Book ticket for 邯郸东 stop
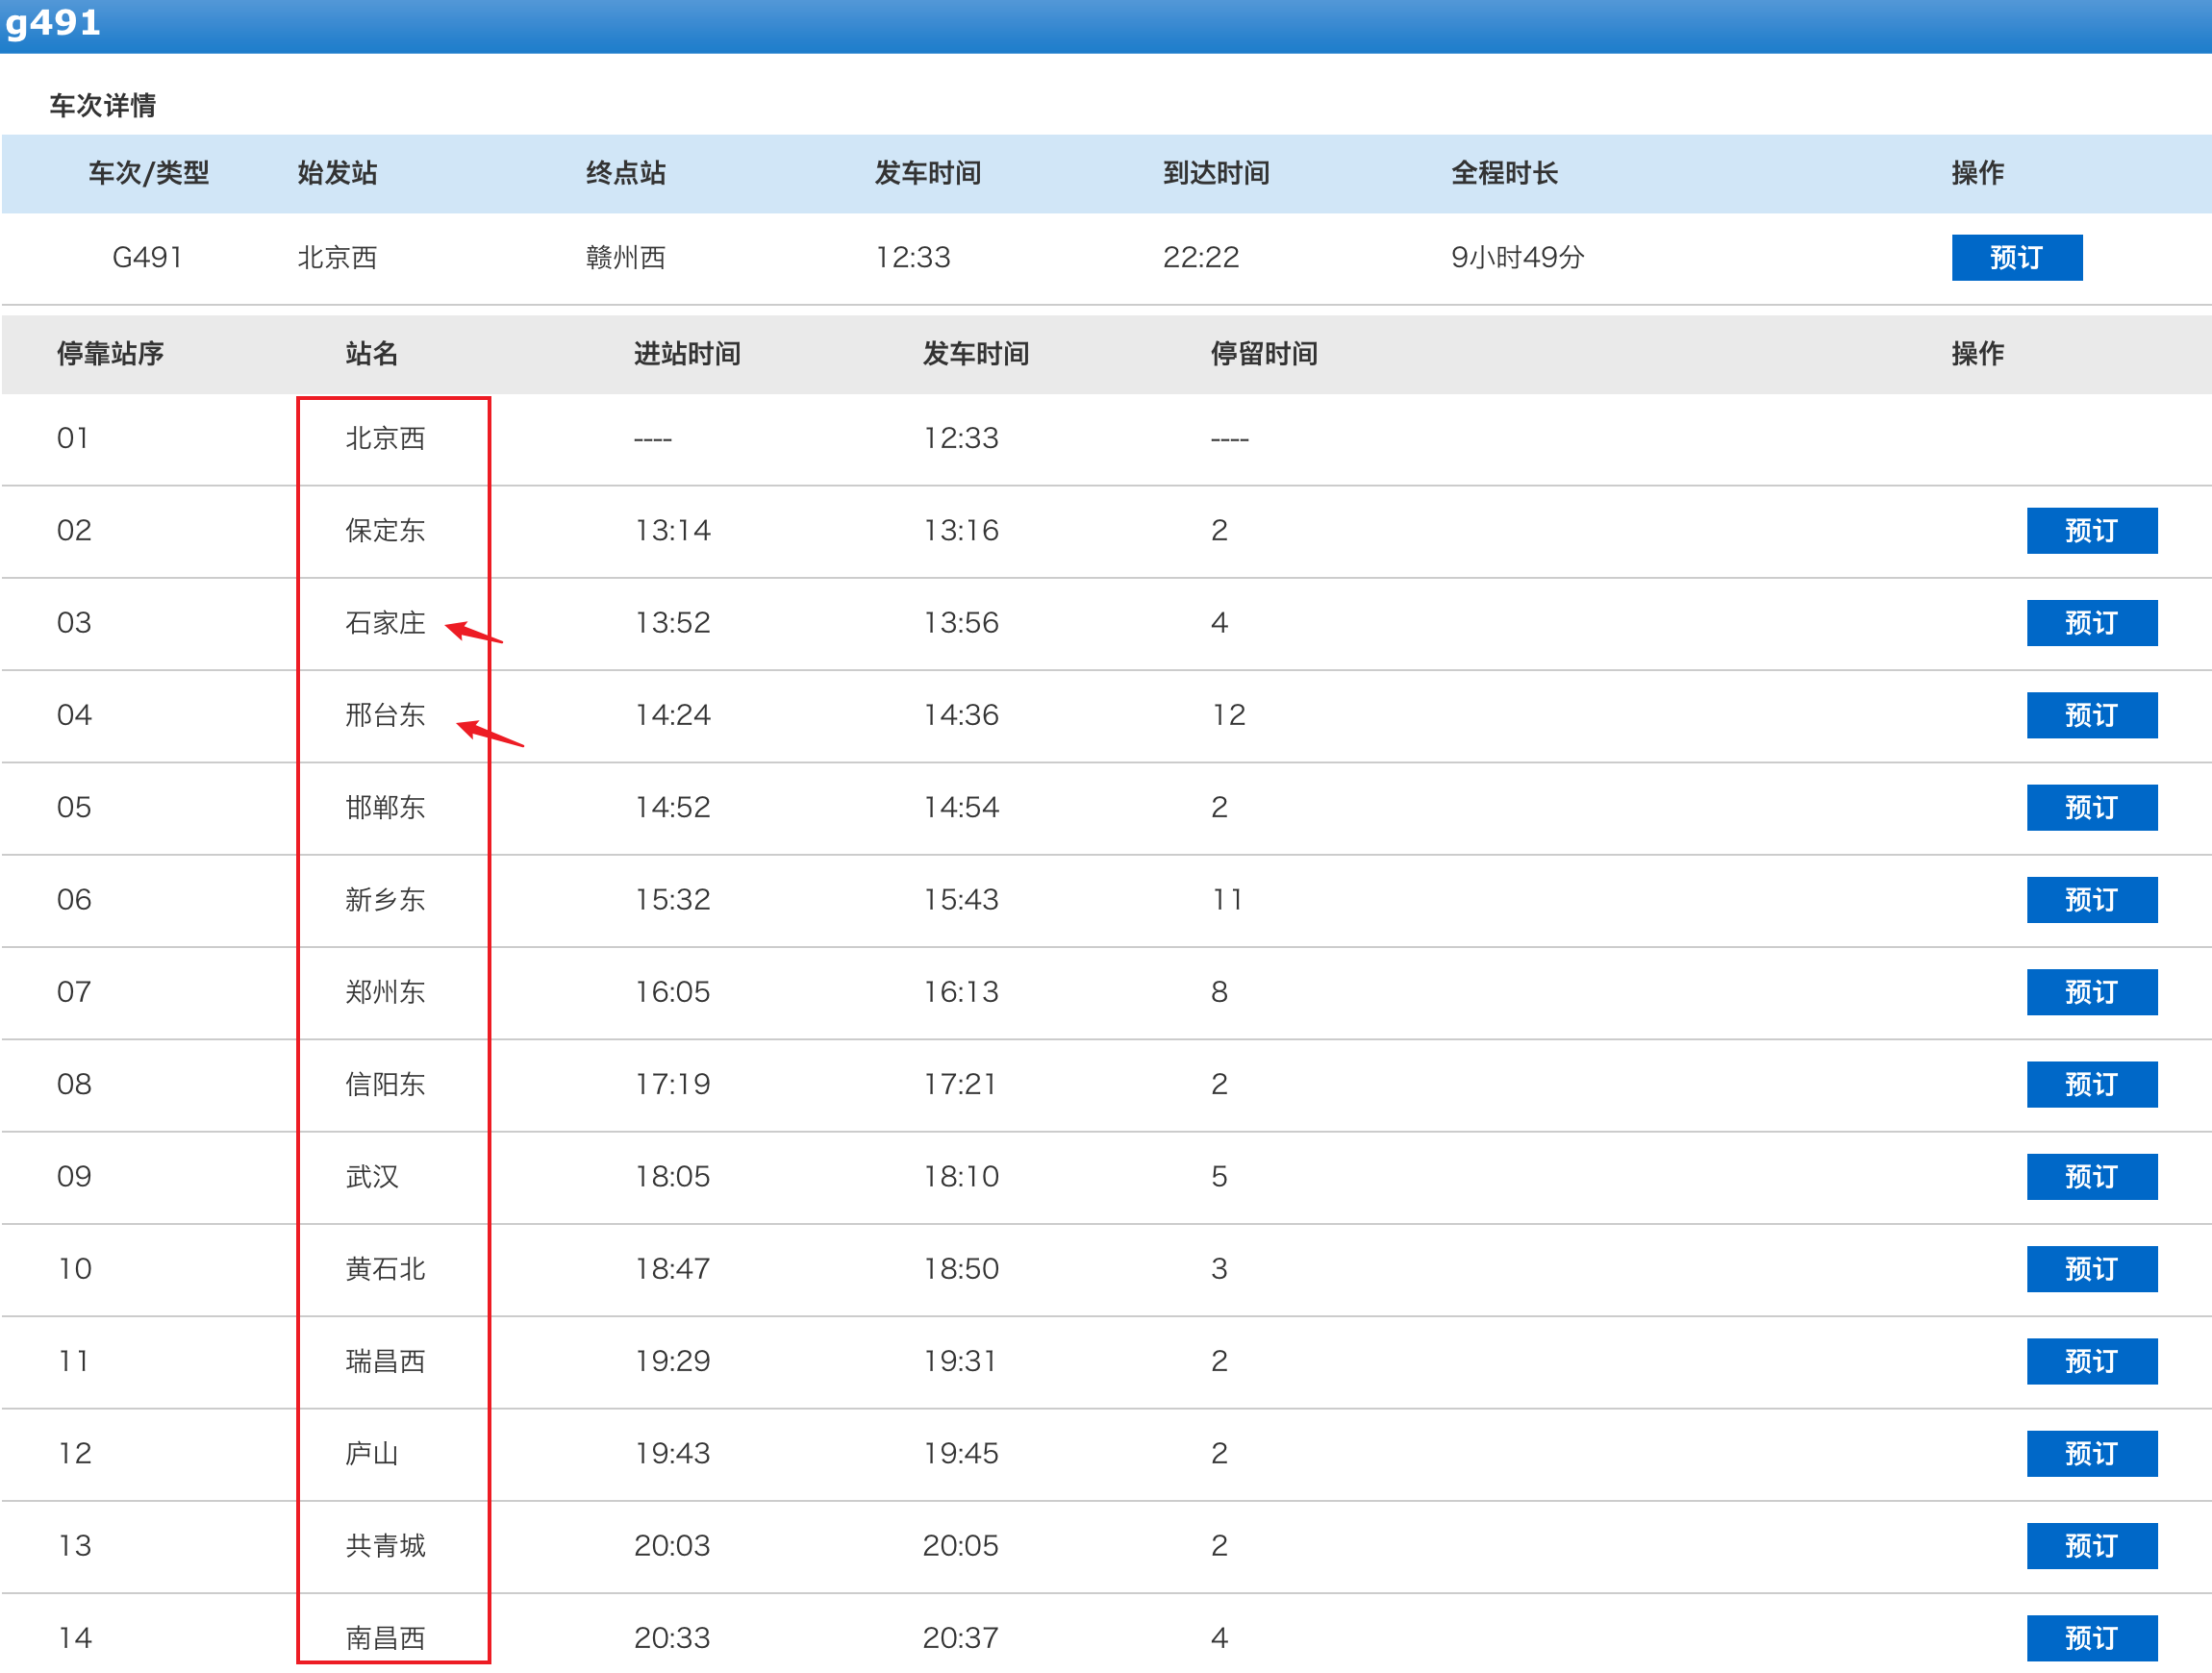 [x=2091, y=807]
